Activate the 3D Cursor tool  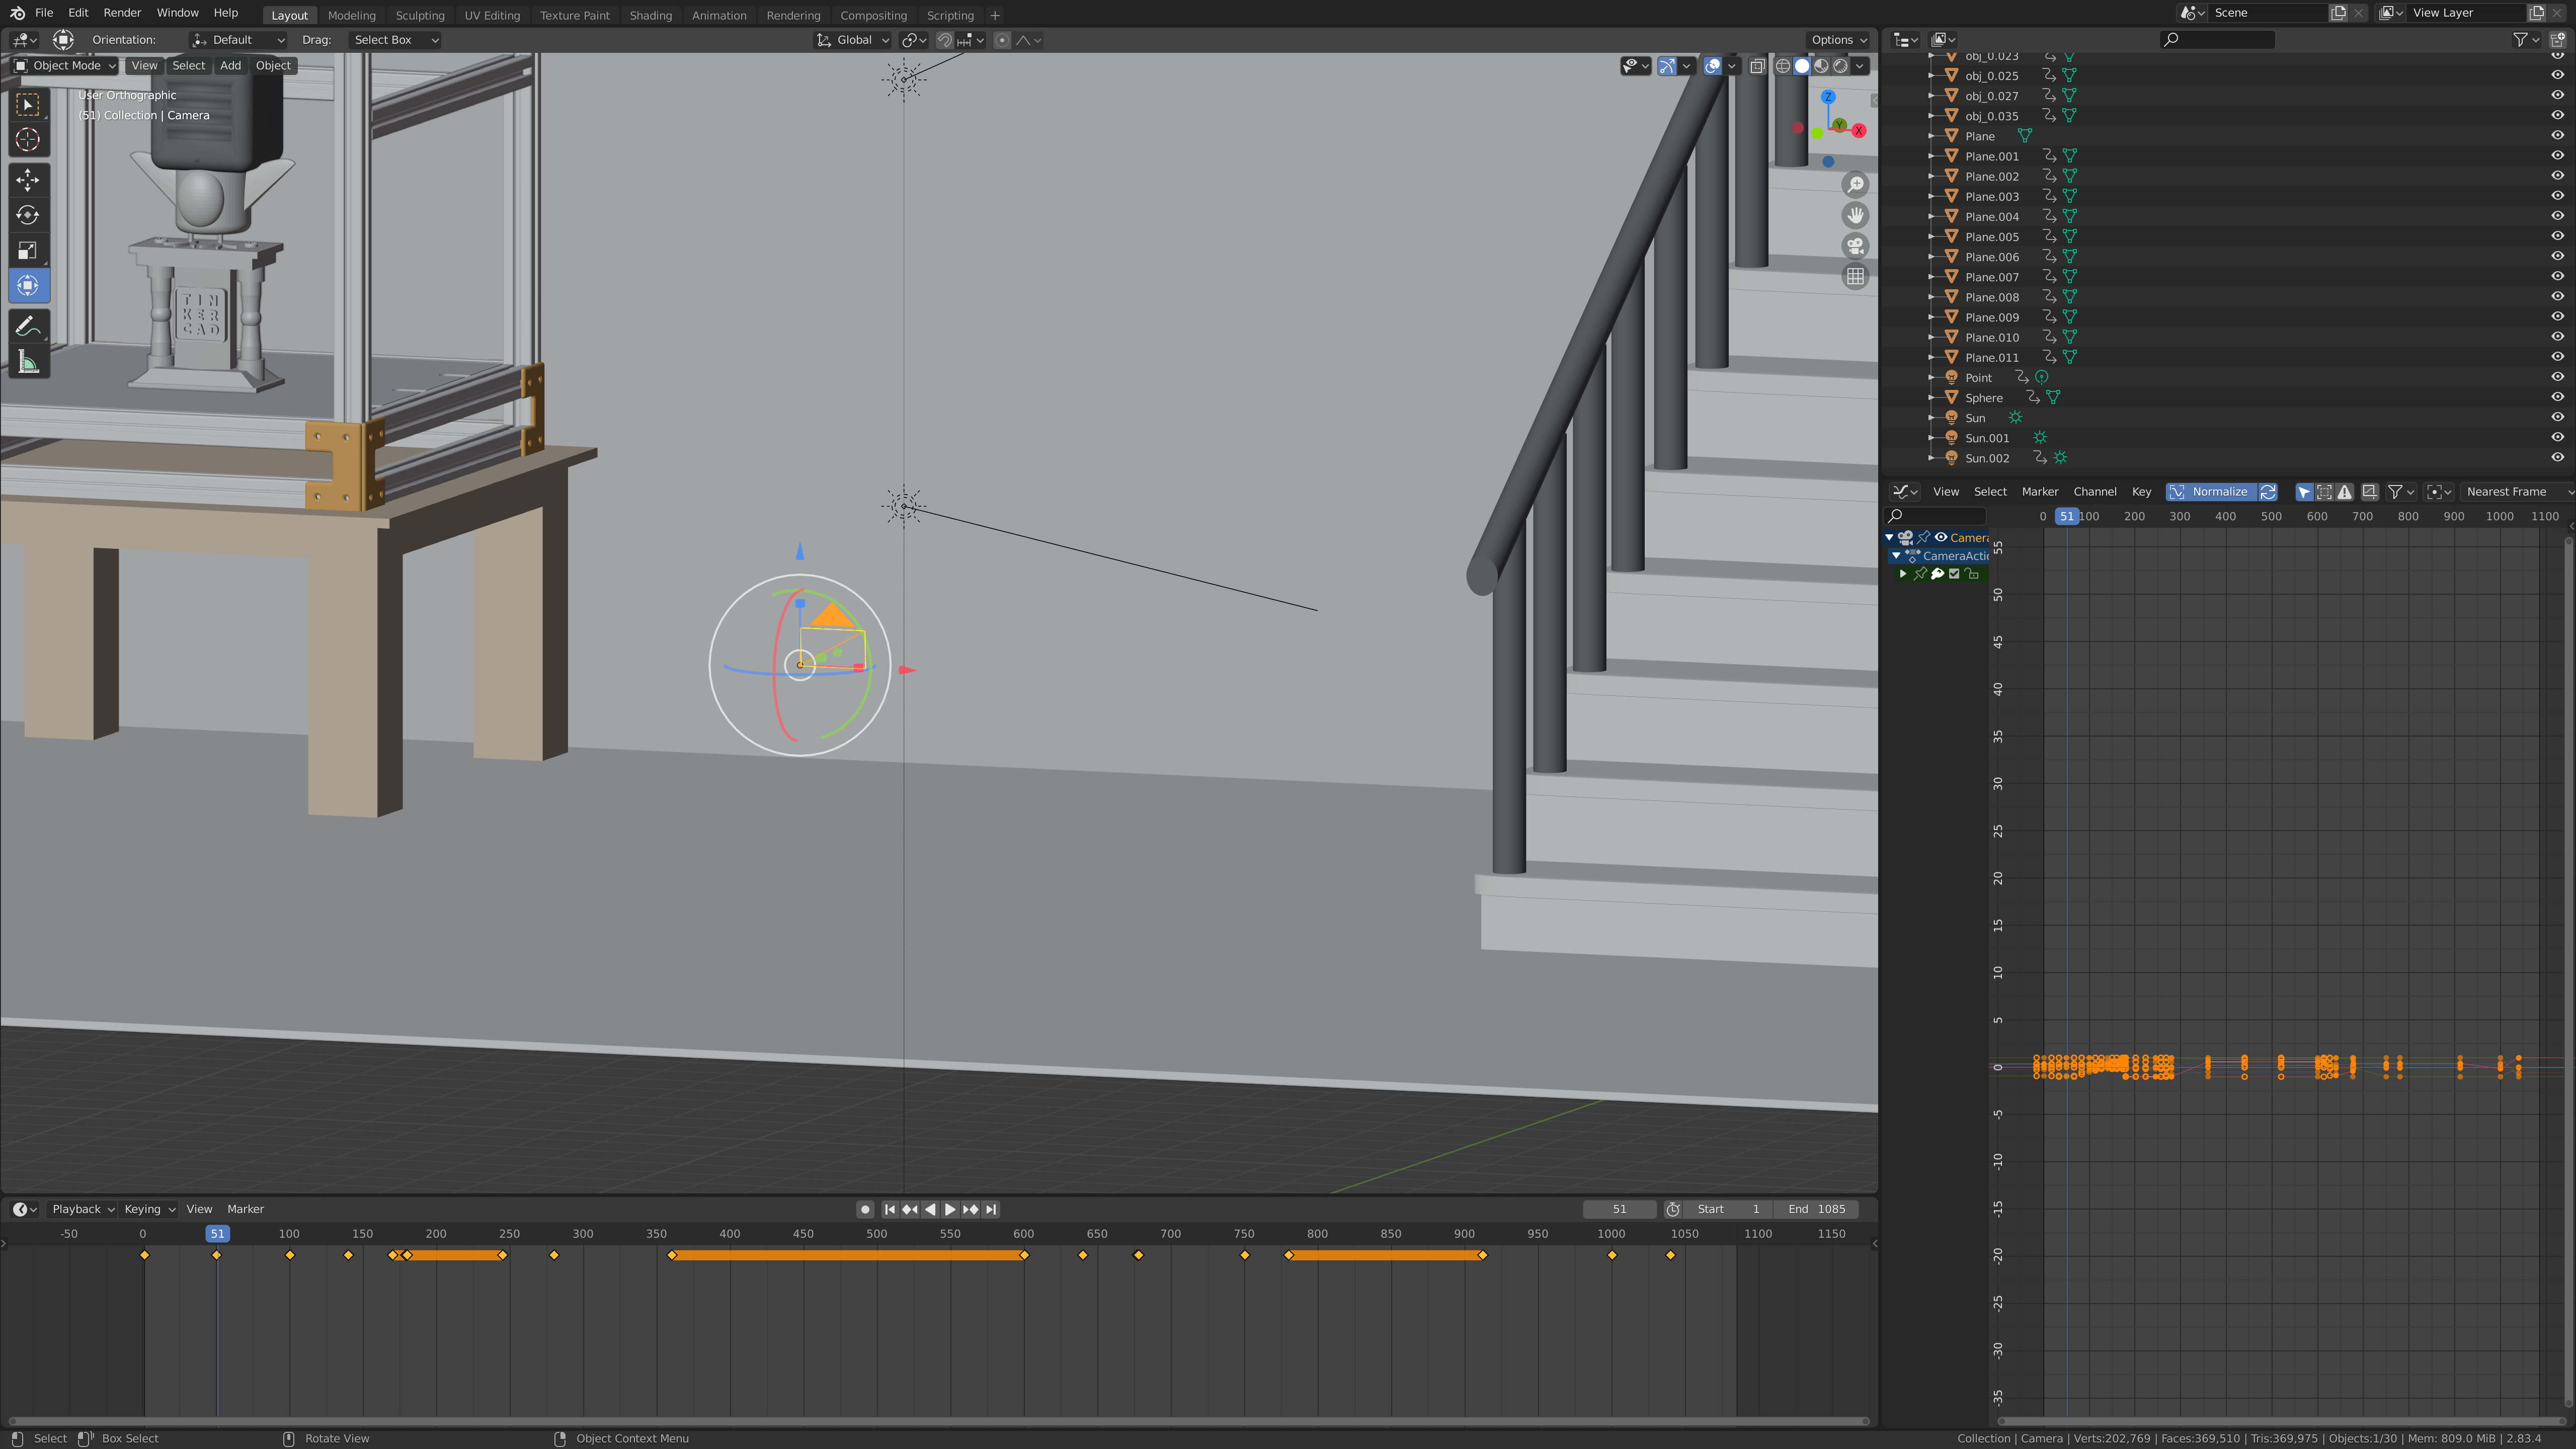(28, 140)
